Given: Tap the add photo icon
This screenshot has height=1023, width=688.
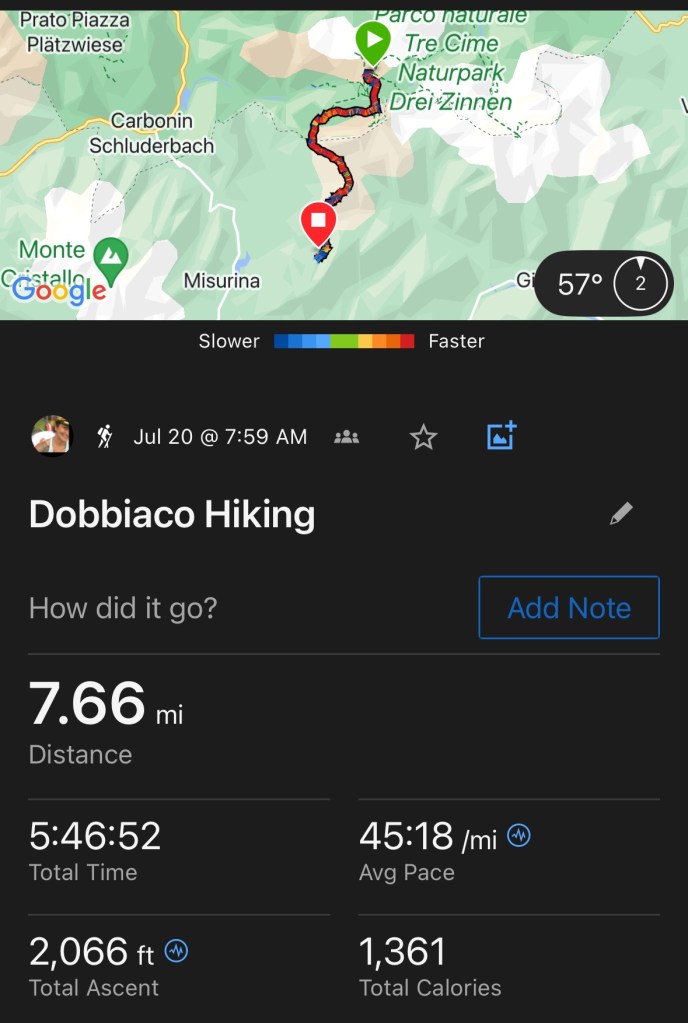Looking at the screenshot, I should [x=501, y=436].
